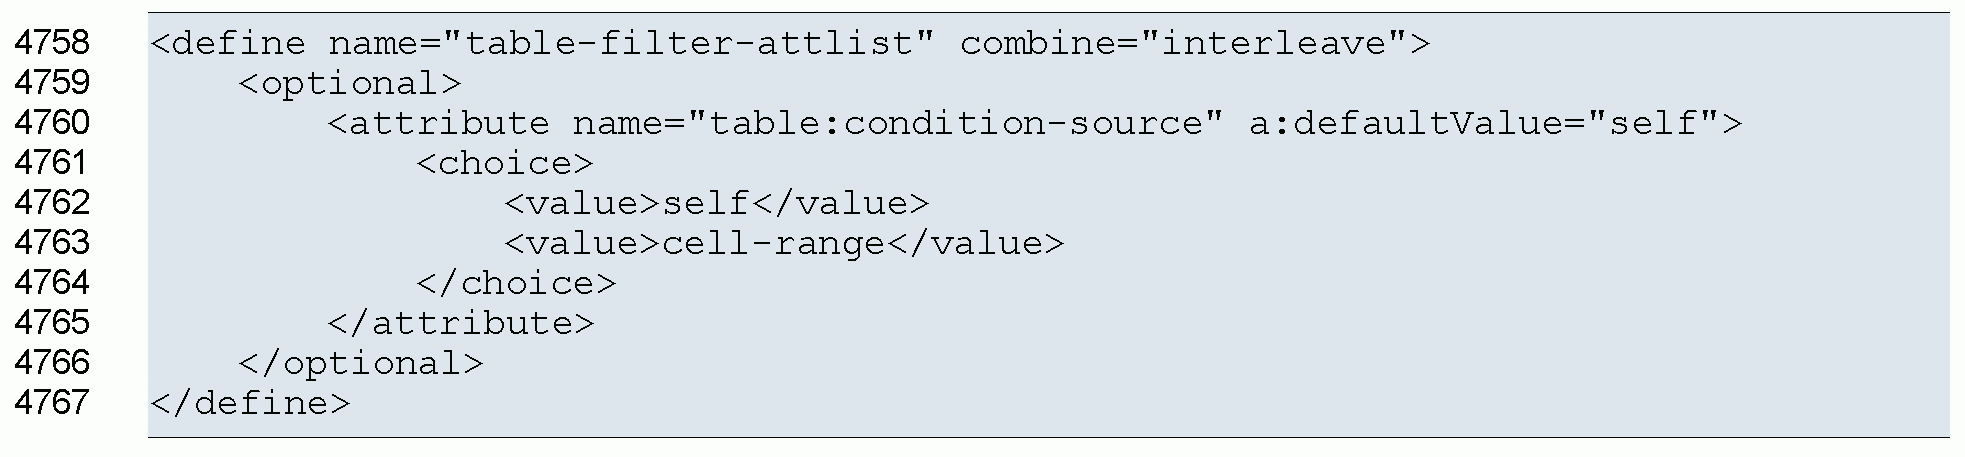The width and height of the screenshot is (1965, 457).
Task: Click the <value>self</value> line
Action: tap(716, 204)
